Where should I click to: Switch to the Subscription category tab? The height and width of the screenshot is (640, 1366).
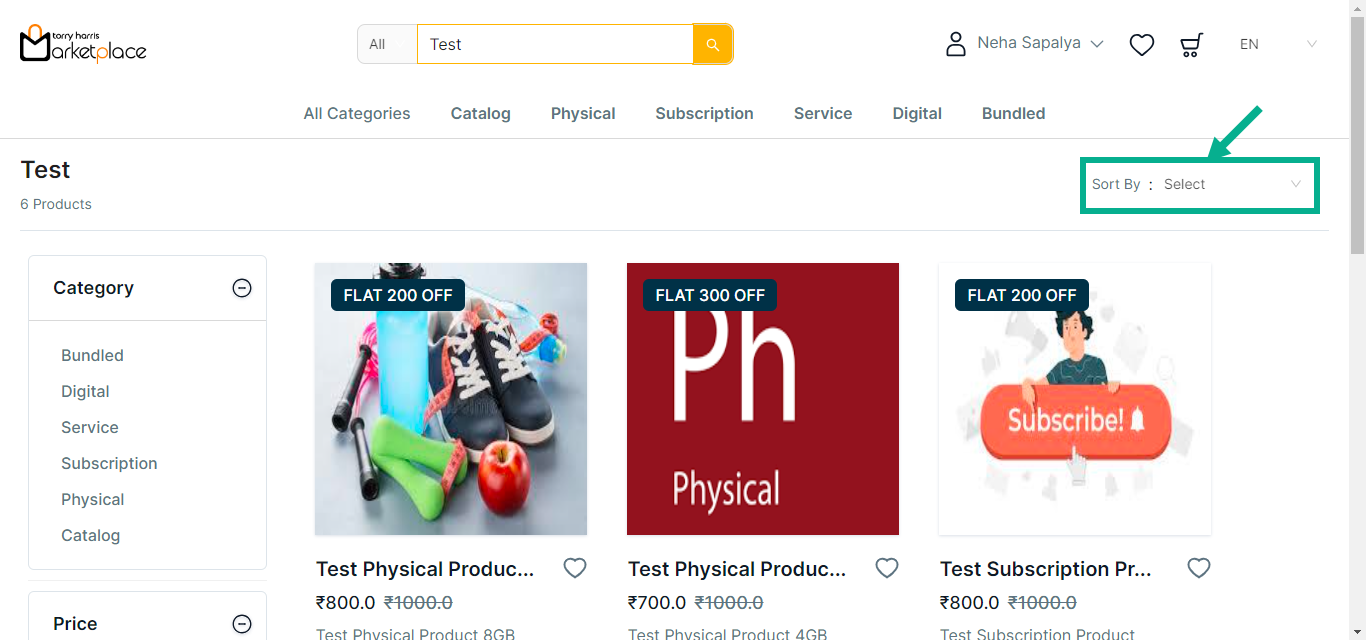[704, 114]
